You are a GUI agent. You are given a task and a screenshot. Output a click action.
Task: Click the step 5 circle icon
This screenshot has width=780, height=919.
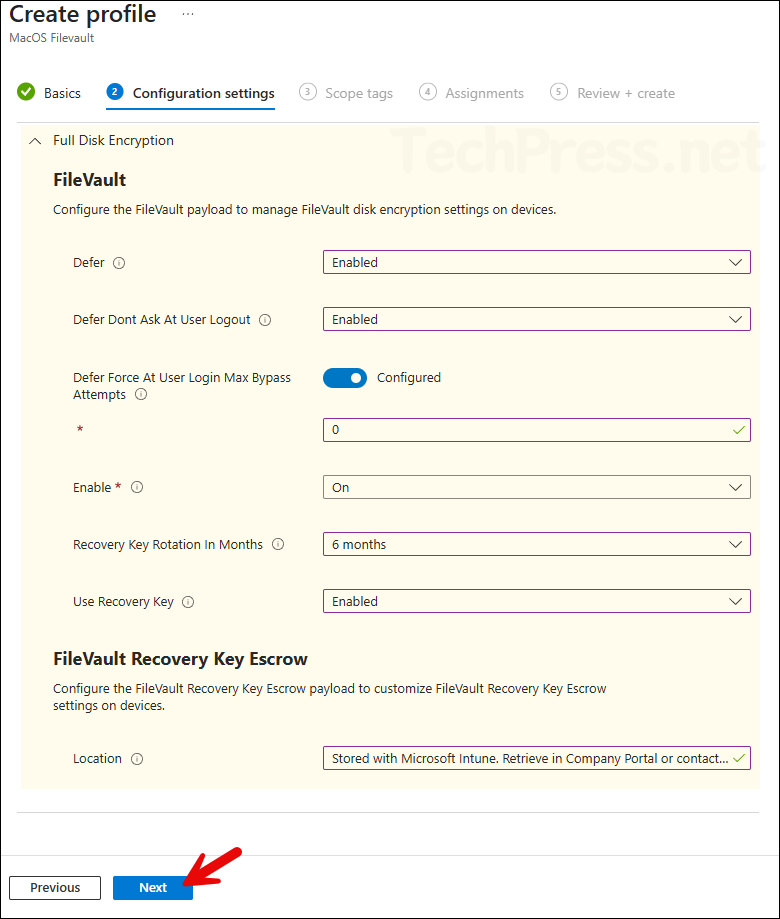coord(558,92)
